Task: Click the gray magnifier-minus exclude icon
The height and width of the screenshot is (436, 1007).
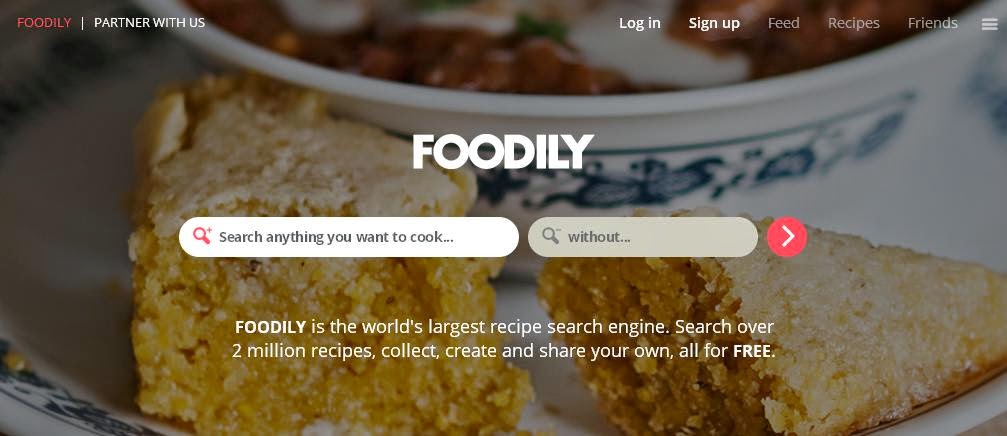Action: pyautogui.click(x=551, y=236)
